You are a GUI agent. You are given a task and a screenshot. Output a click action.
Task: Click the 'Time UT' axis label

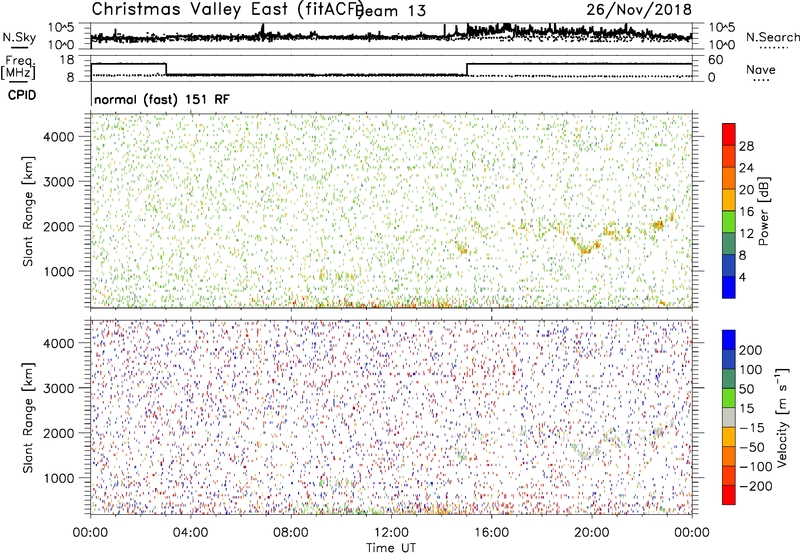click(x=391, y=548)
